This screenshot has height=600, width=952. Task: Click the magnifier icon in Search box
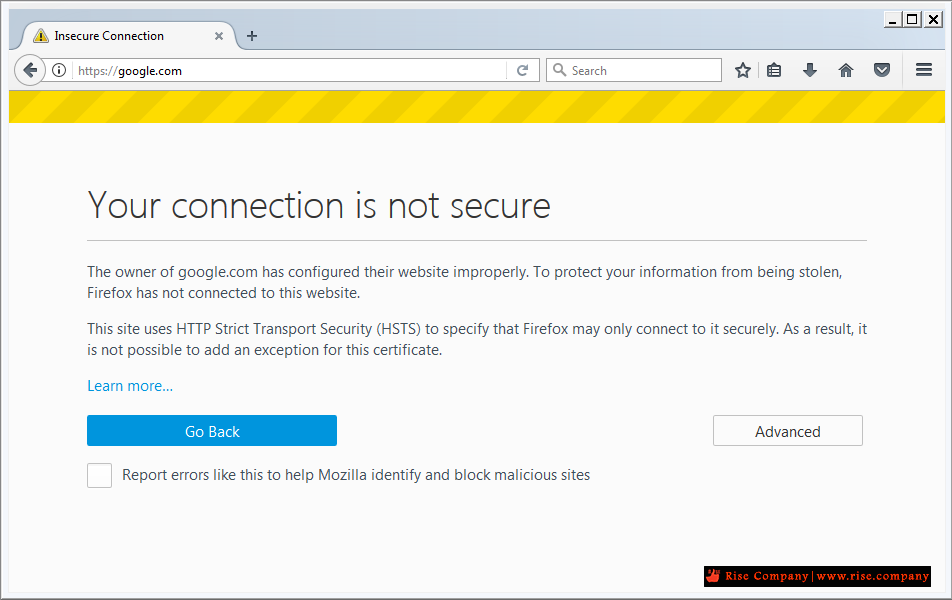tap(560, 70)
